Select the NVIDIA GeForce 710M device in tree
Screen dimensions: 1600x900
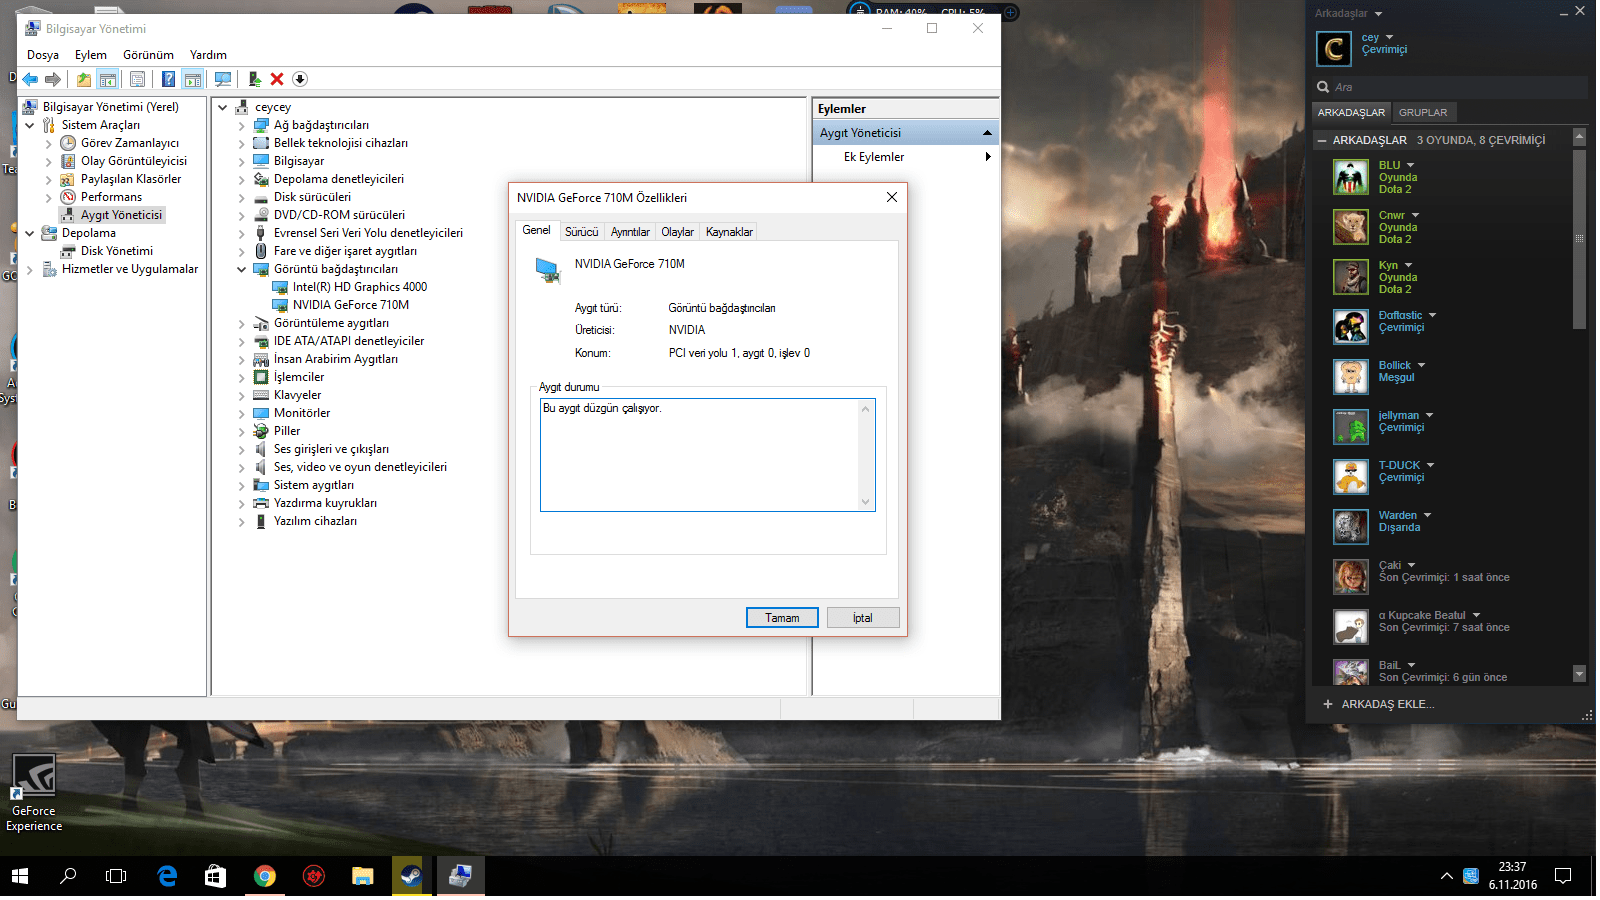click(x=351, y=305)
